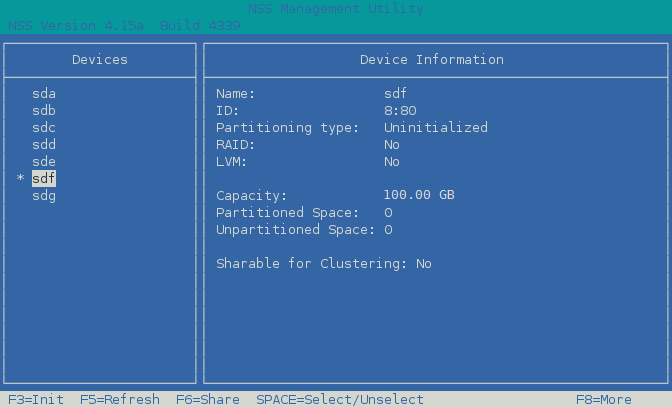Viewport: 672px width, 407px height.
Task: Click SPACE=Select/Unselect in the status bar
Action: click(x=339, y=399)
